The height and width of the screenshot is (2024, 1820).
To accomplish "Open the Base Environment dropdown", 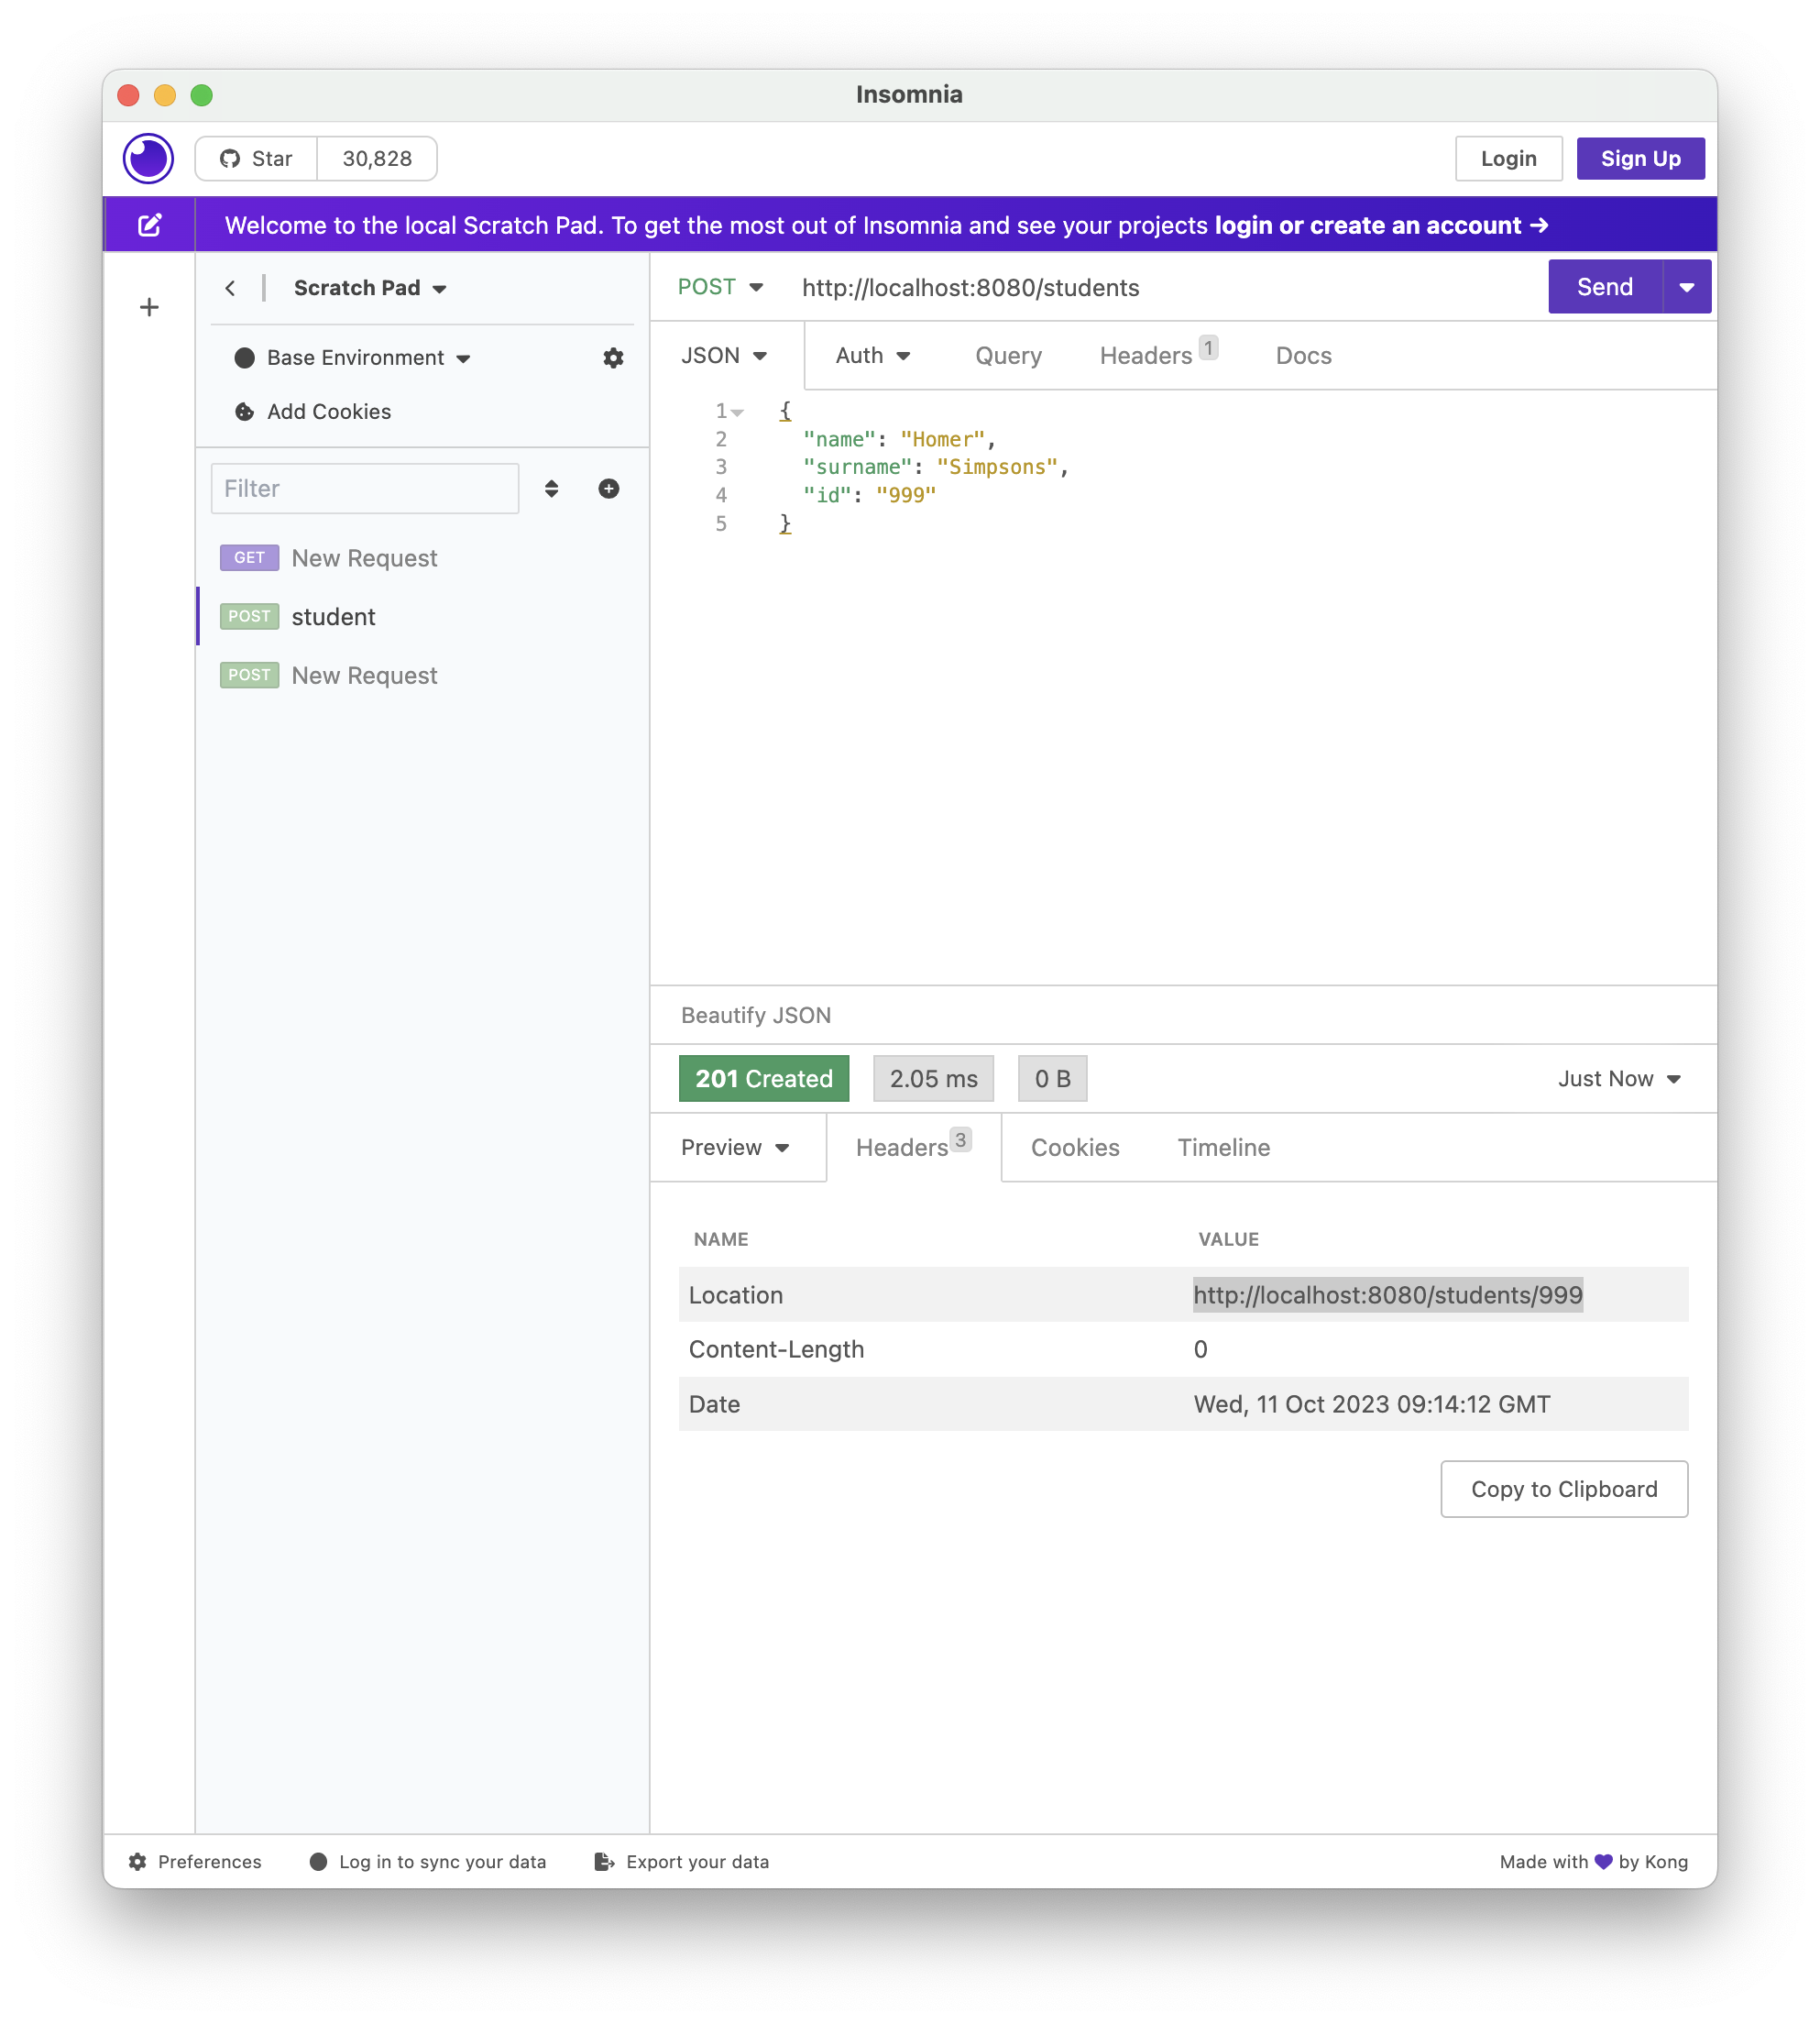I will point(352,358).
